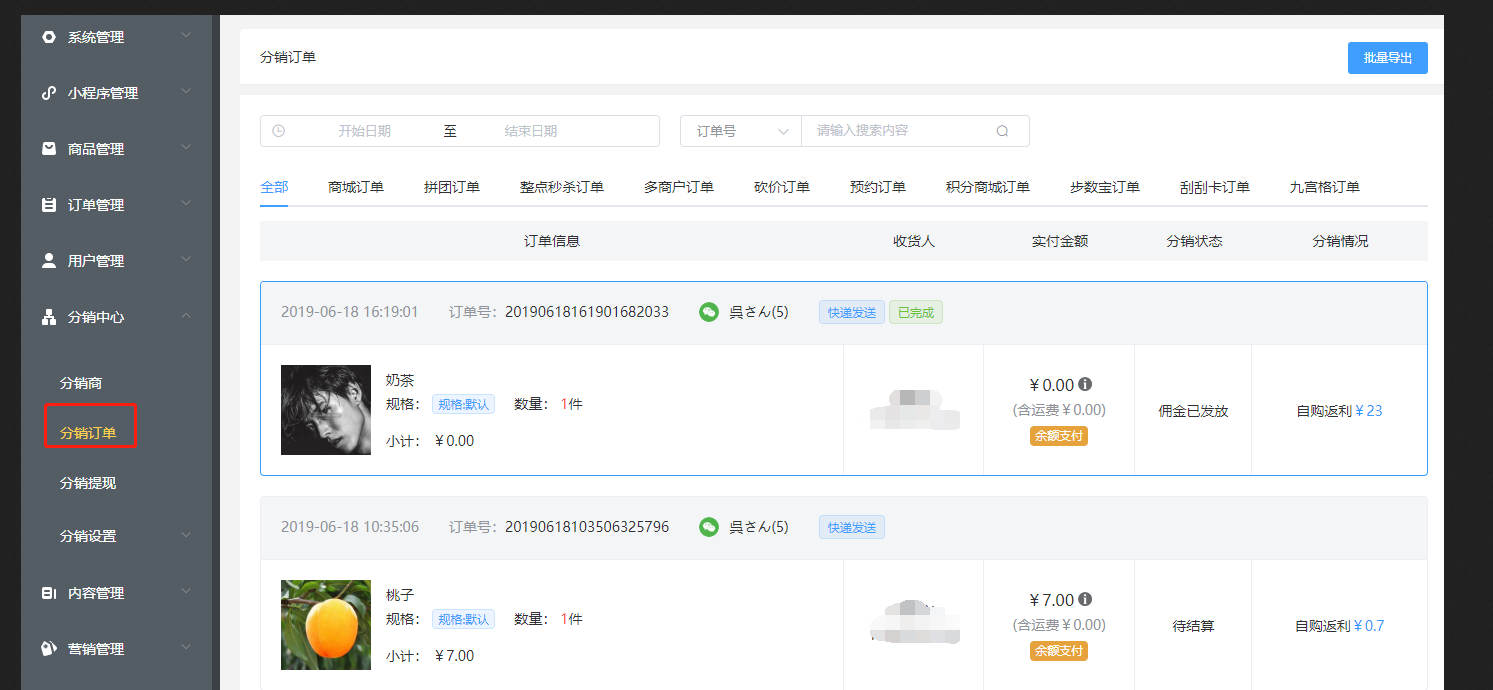Open the 订单号 search type dropdown

(741, 131)
